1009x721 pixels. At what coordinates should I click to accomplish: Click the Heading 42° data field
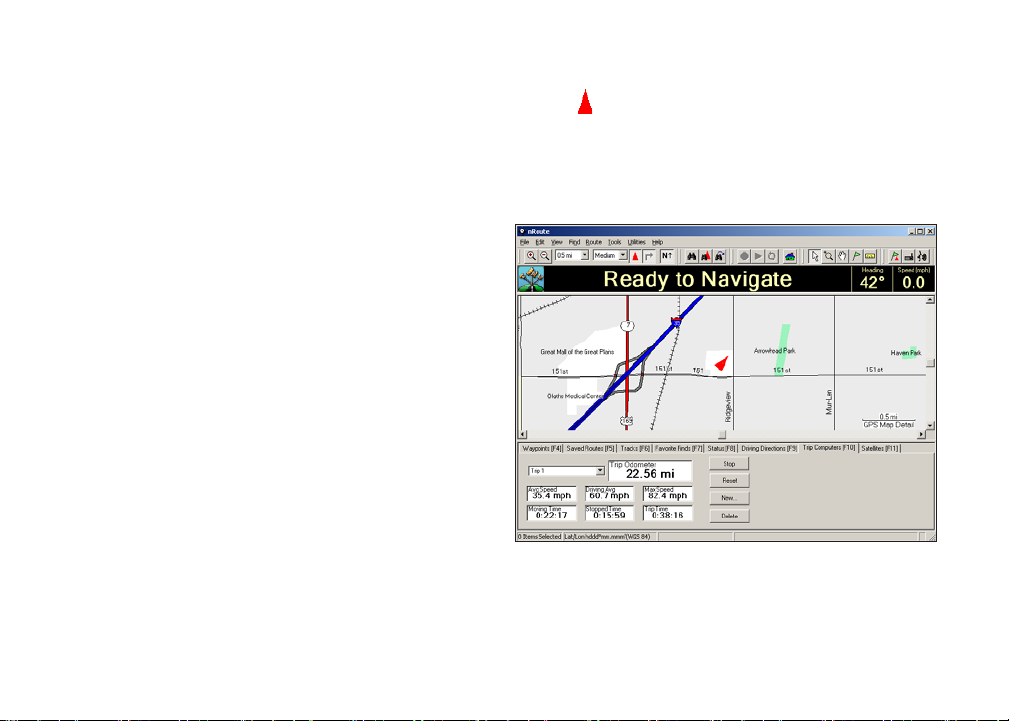tap(872, 279)
